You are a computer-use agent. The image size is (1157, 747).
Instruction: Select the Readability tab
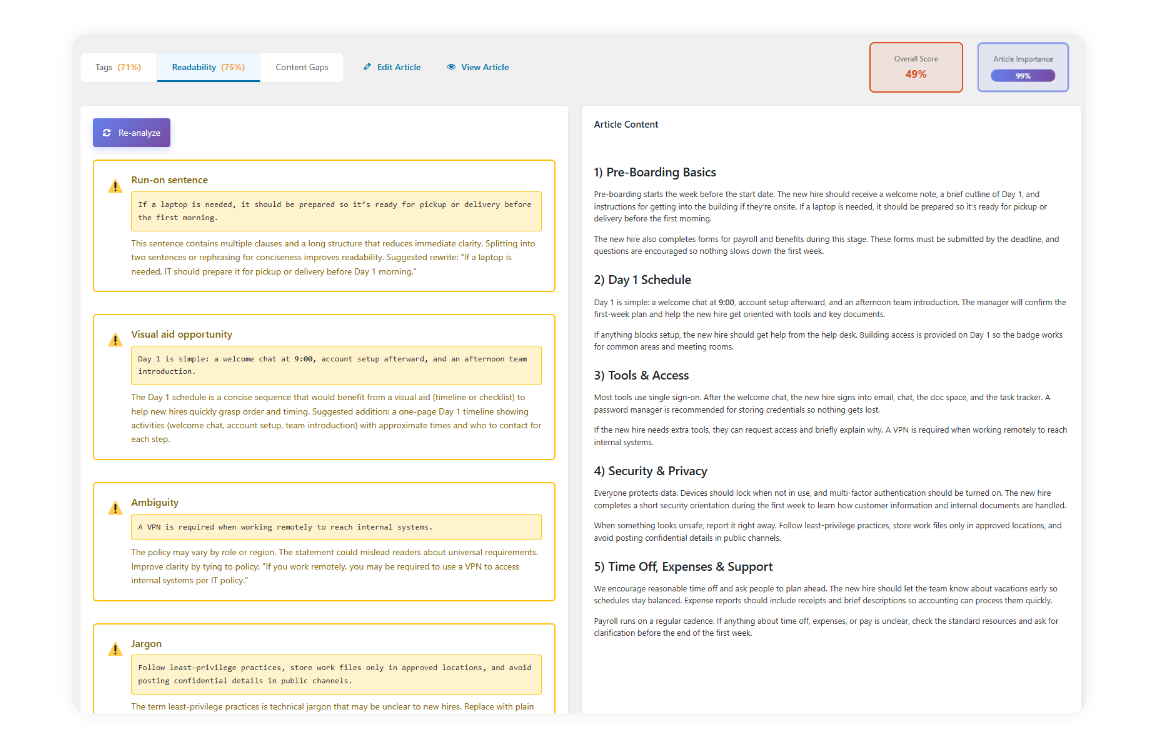208,67
